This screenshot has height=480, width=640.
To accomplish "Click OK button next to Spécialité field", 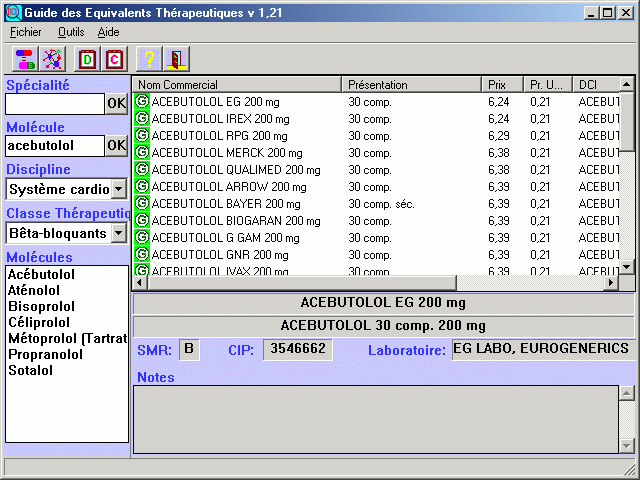I will (x=117, y=104).
